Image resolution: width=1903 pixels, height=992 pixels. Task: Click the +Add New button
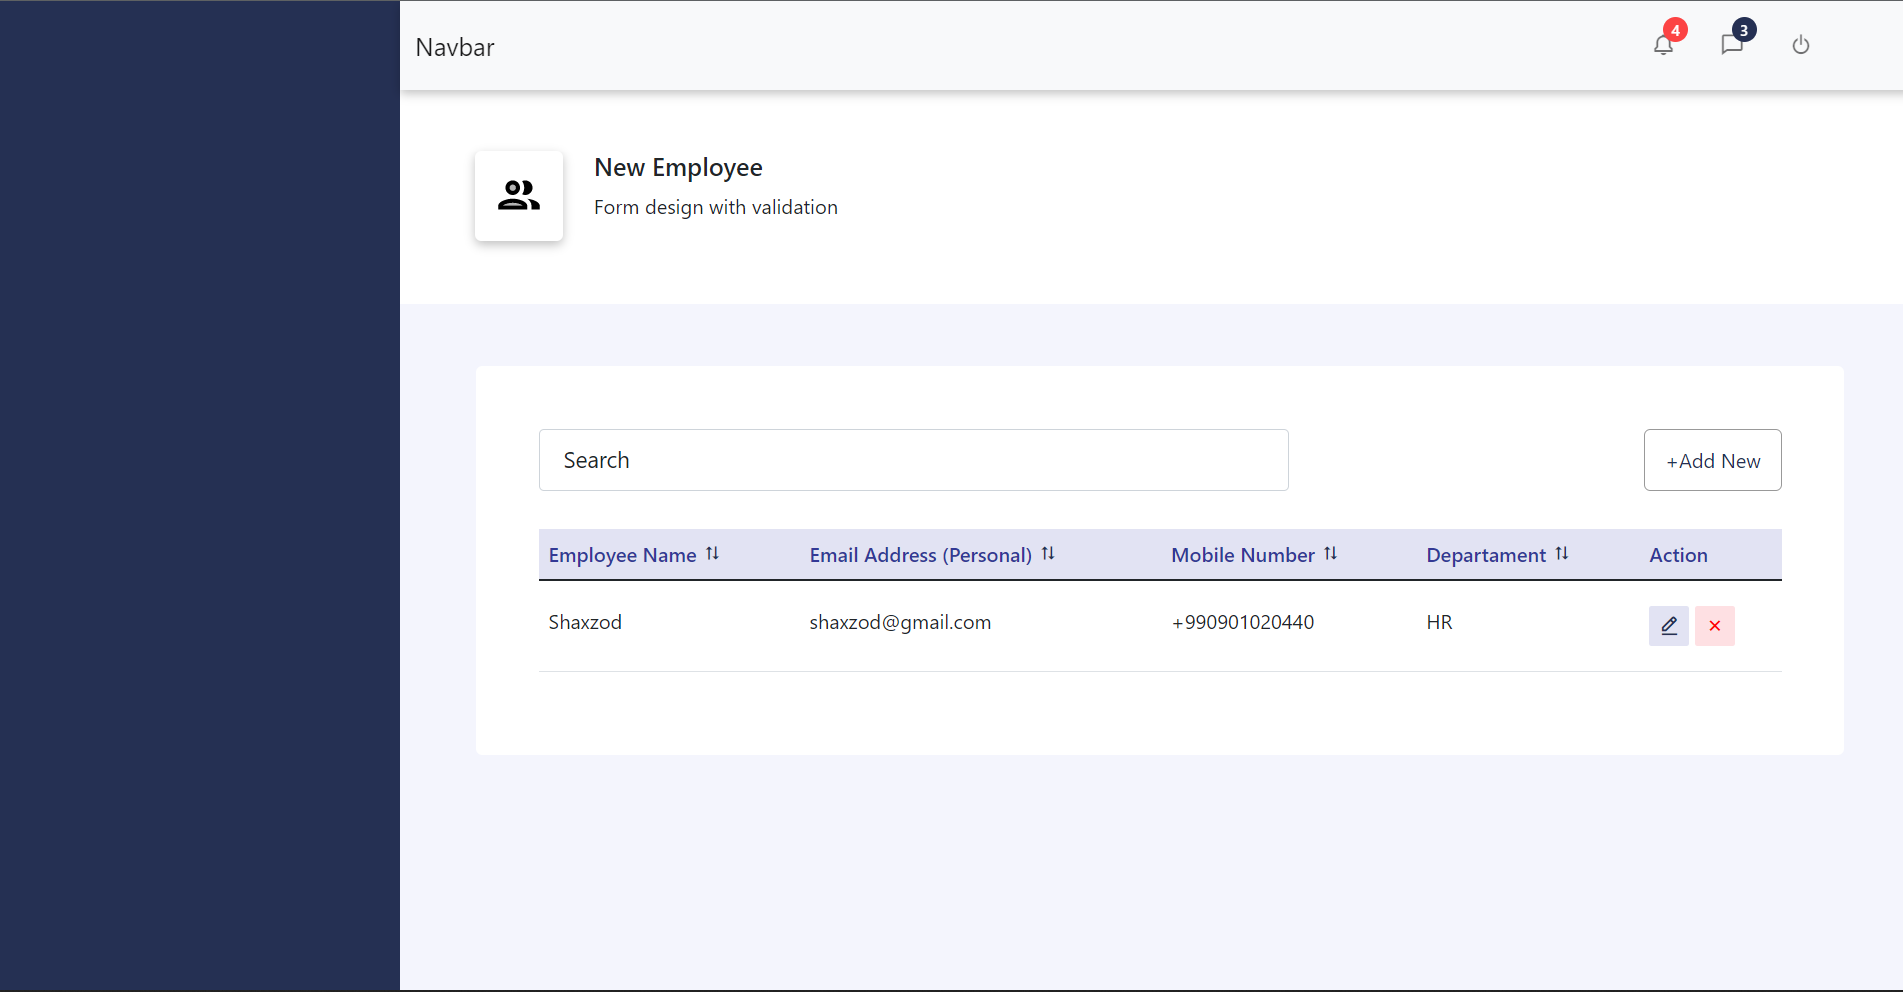click(1713, 460)
